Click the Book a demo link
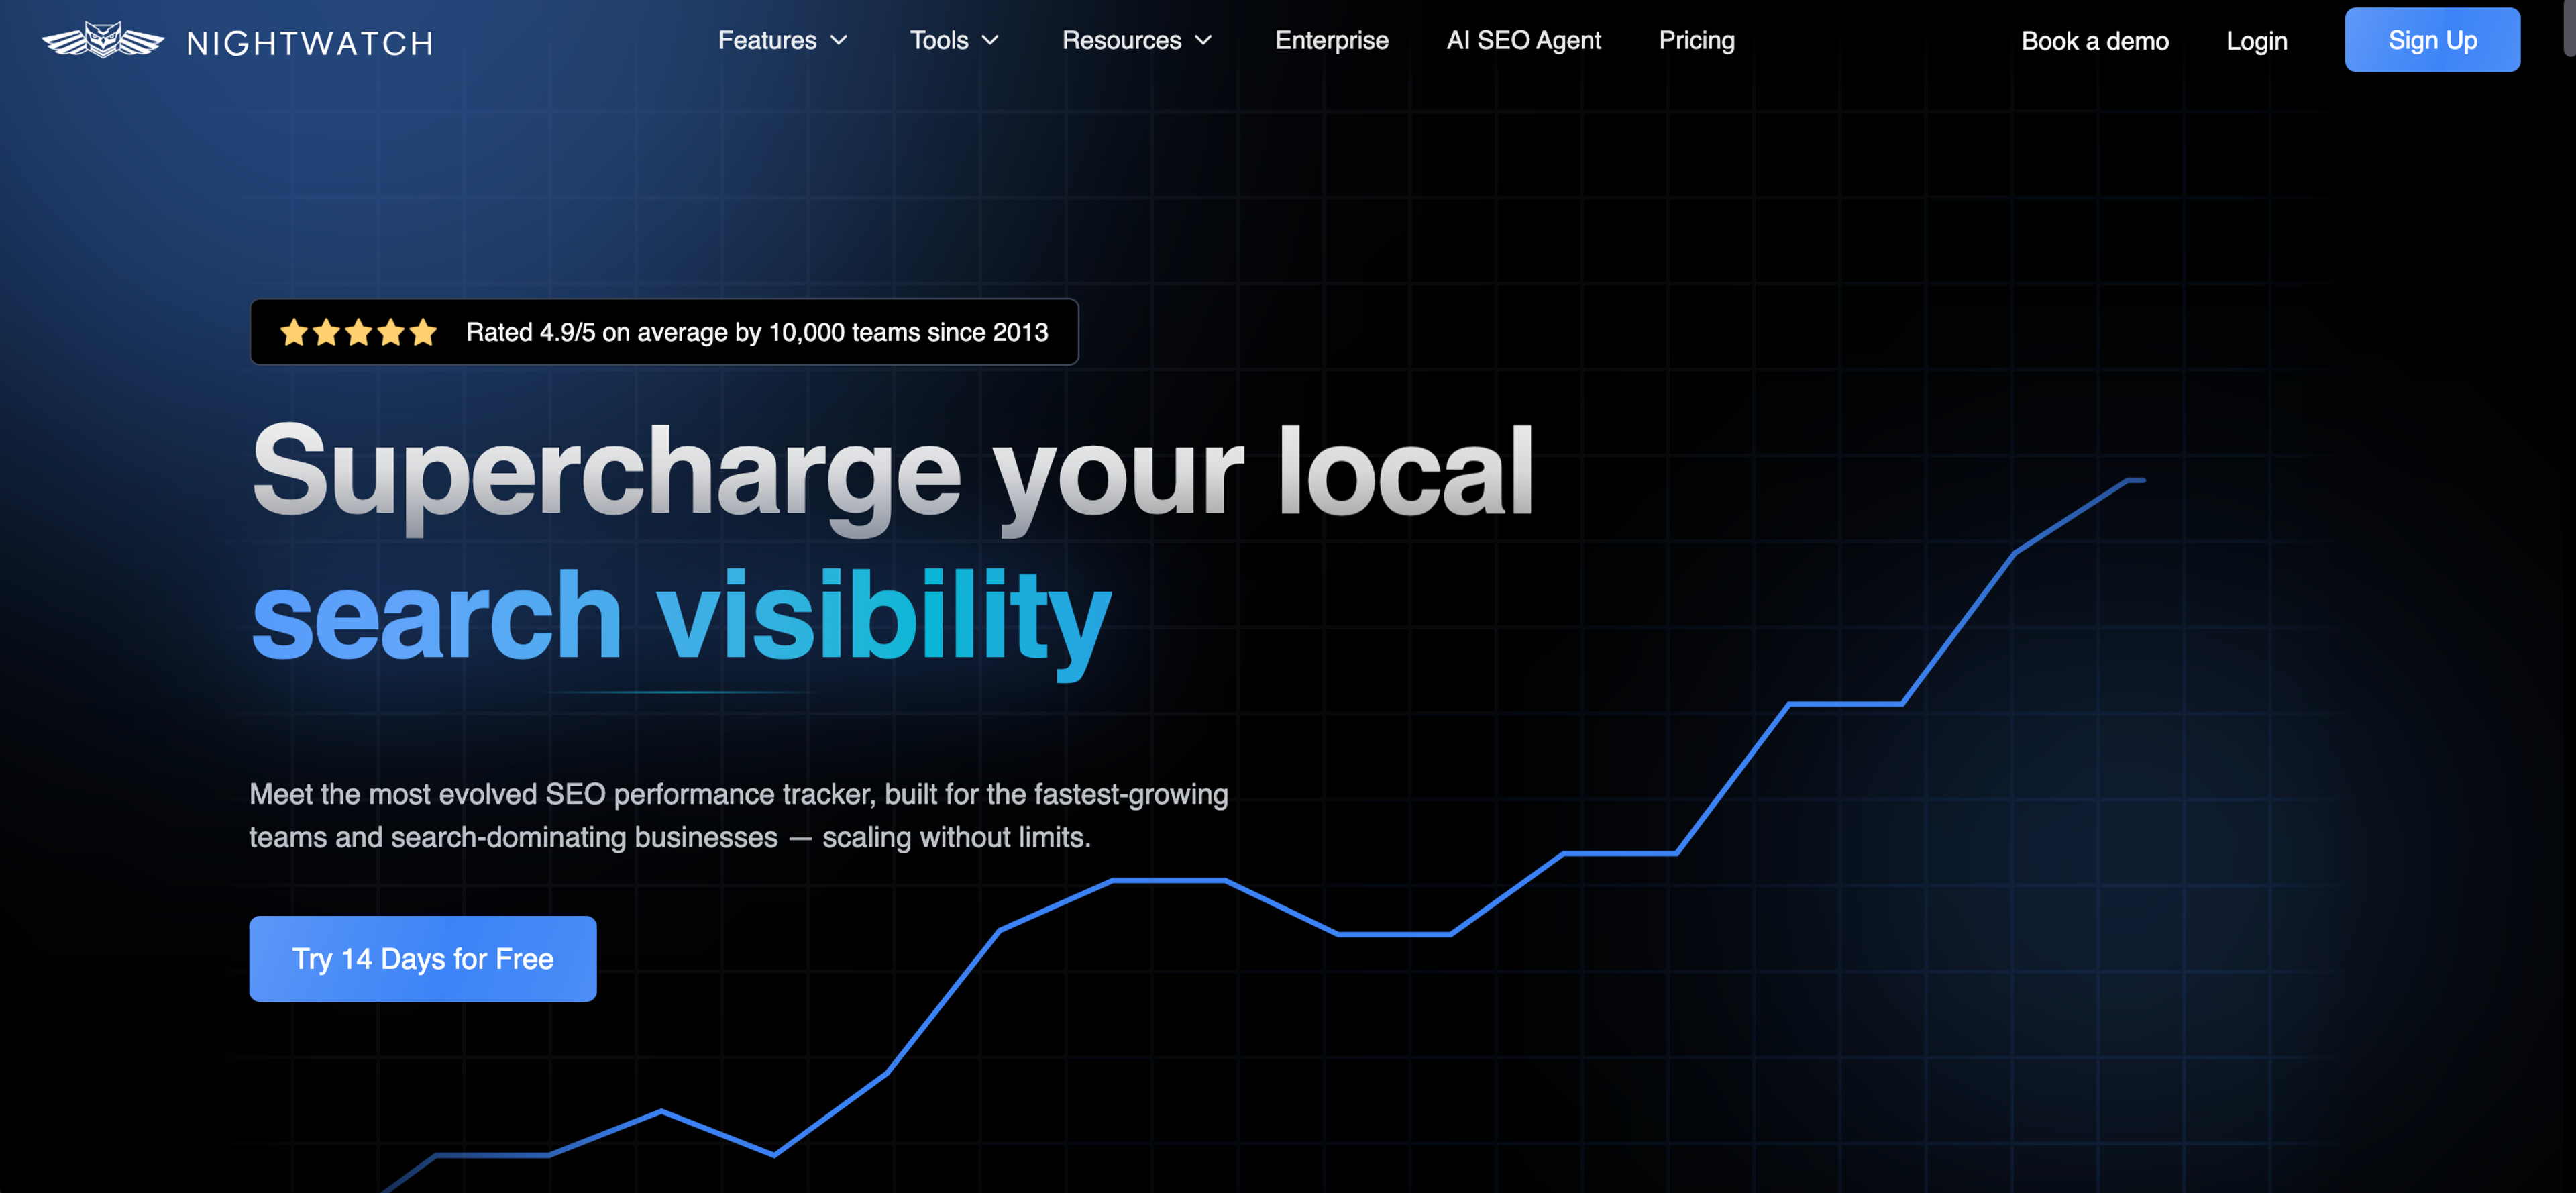This screenshot has height=1193, width=2576. [x=2094, y=41]
